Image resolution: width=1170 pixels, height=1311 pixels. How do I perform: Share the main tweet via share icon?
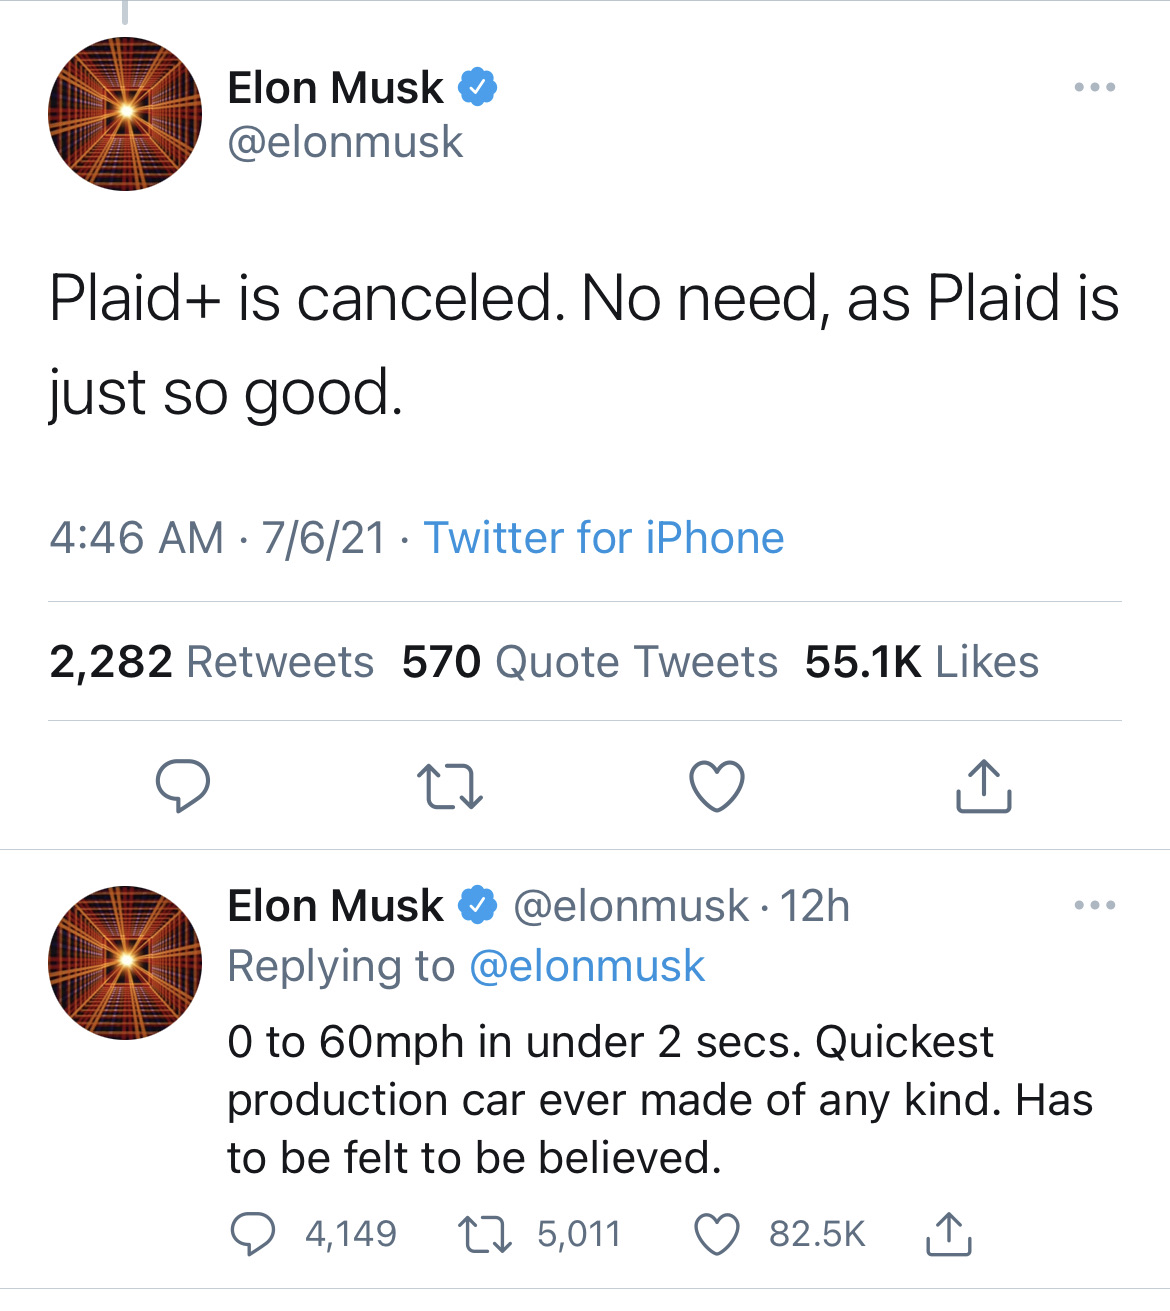pyautogui.click(x=984, y=785)
